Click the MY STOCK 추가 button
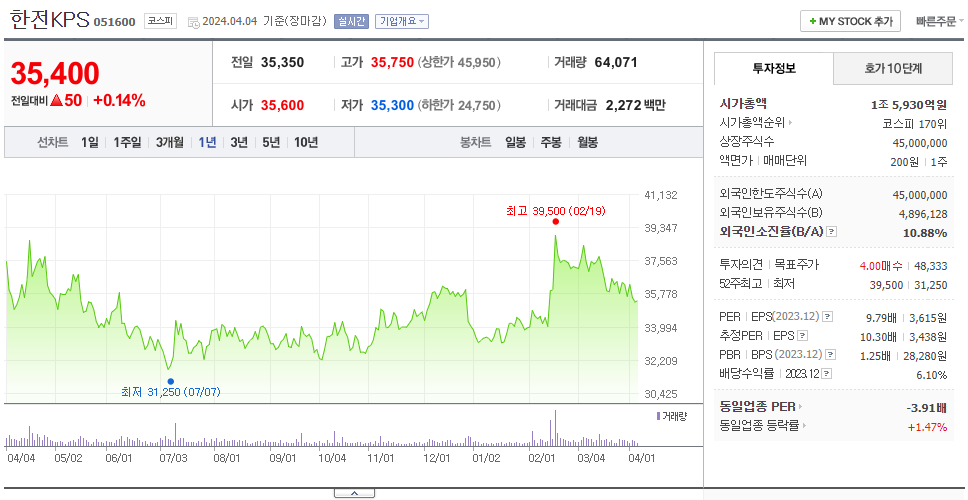 tap(850, 21)
